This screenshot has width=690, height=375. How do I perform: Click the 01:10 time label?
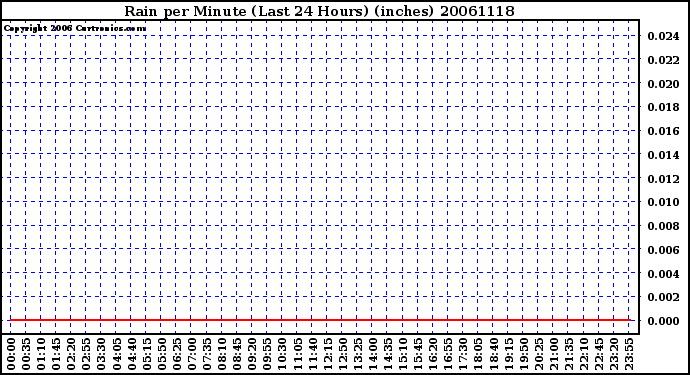(x=41, y=354)
